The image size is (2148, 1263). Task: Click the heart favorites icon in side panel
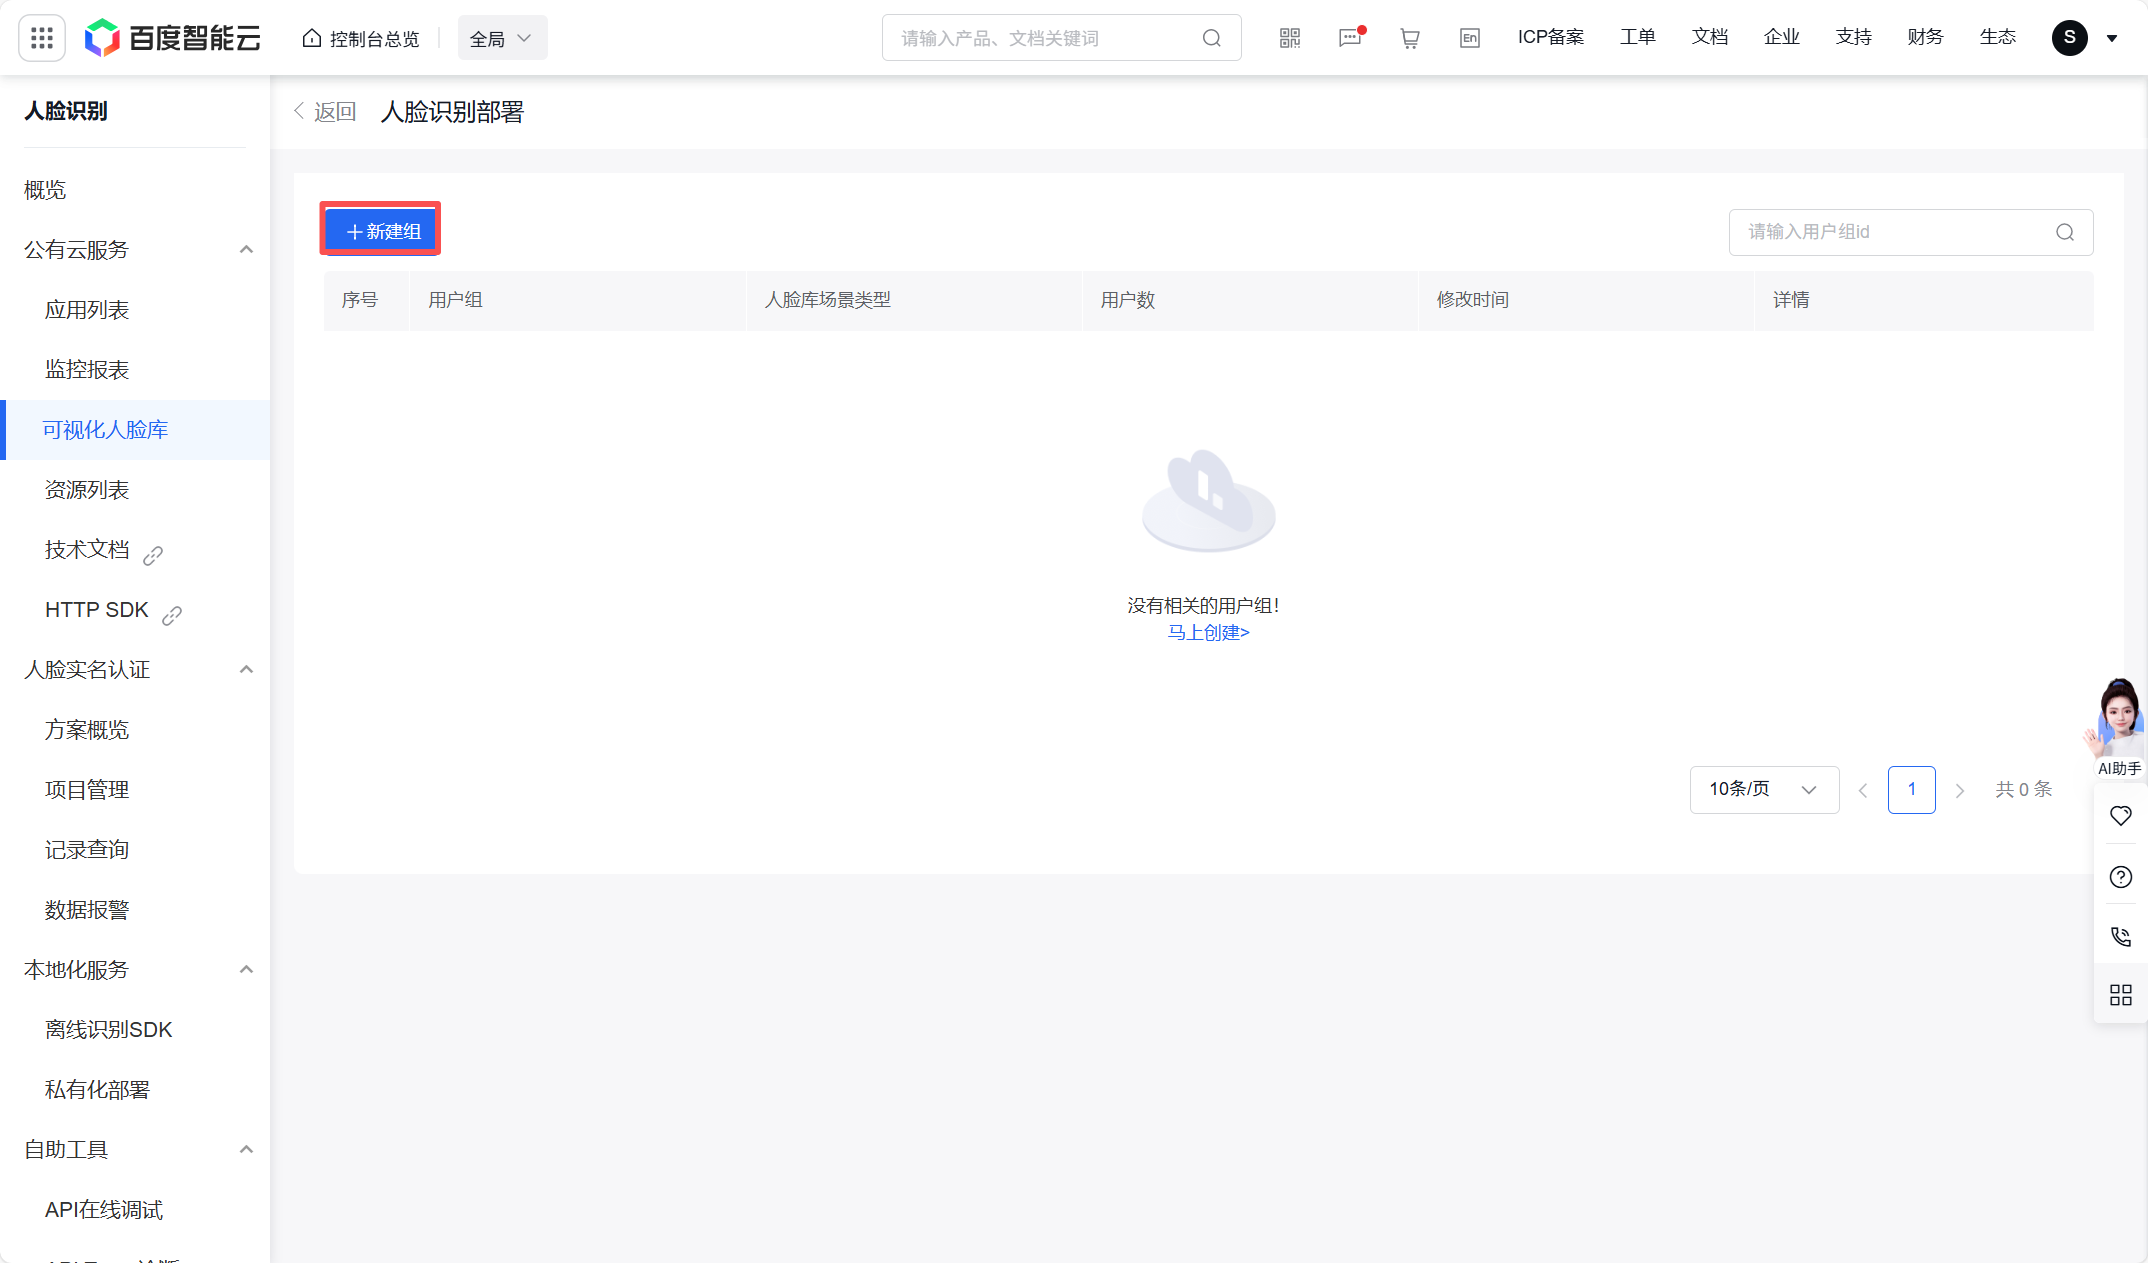pyautogui.click(x=2120, y=815)
